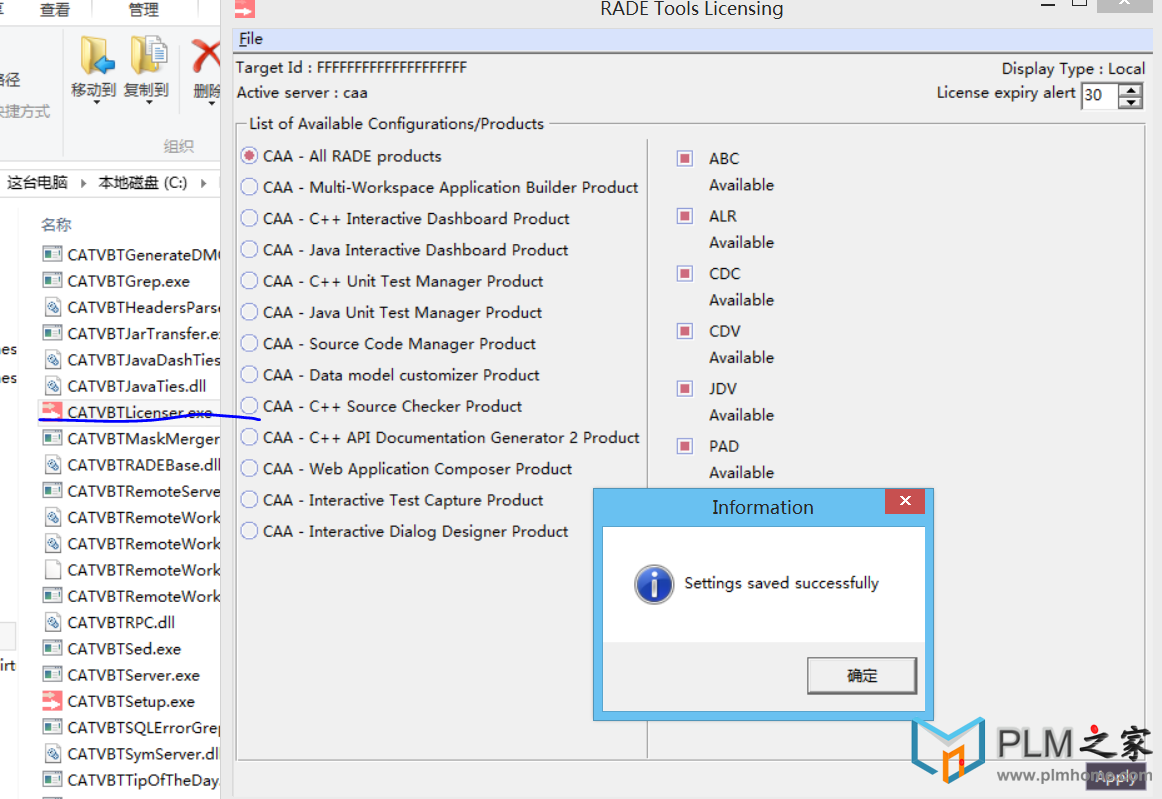Select the CATVBTMaskMerger file icon

coord(52,438)
